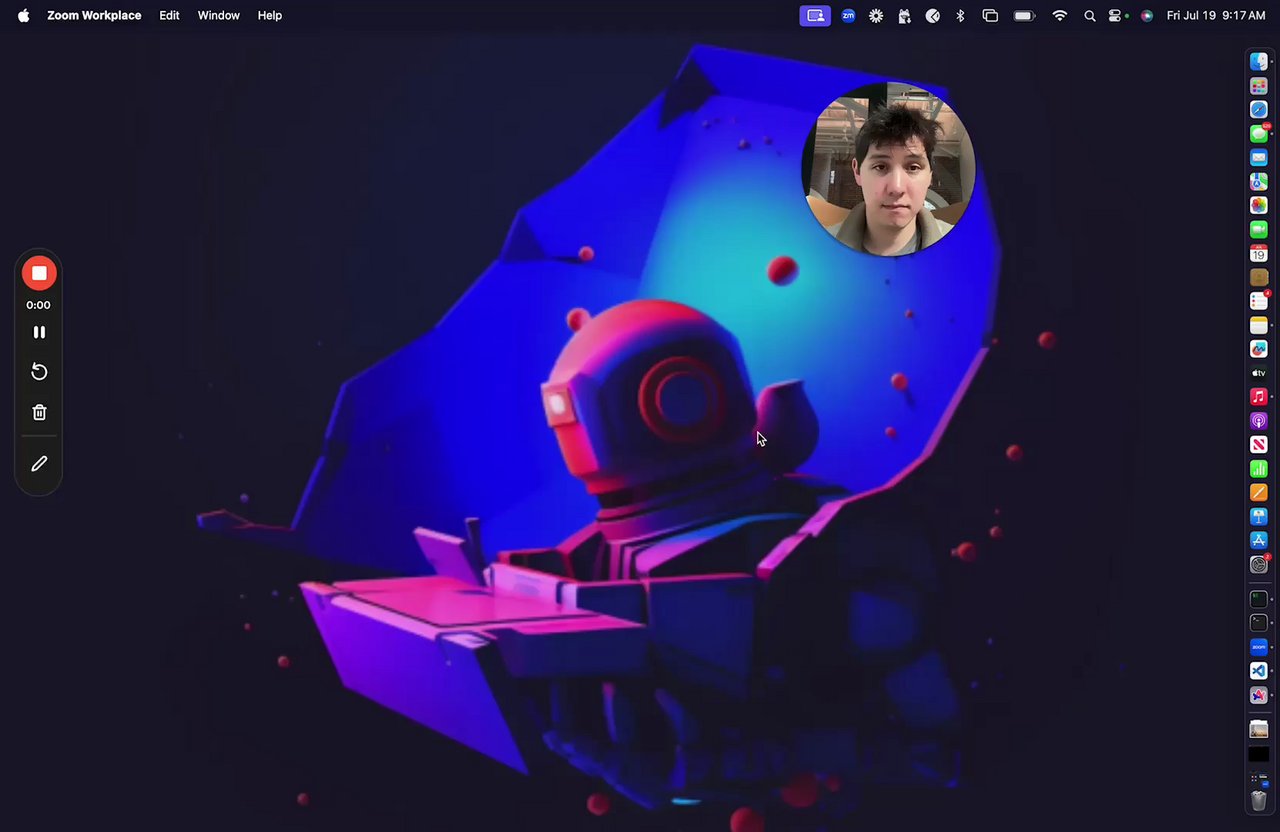Open Calendar showing 19 in the Dock

[1259, 253]
